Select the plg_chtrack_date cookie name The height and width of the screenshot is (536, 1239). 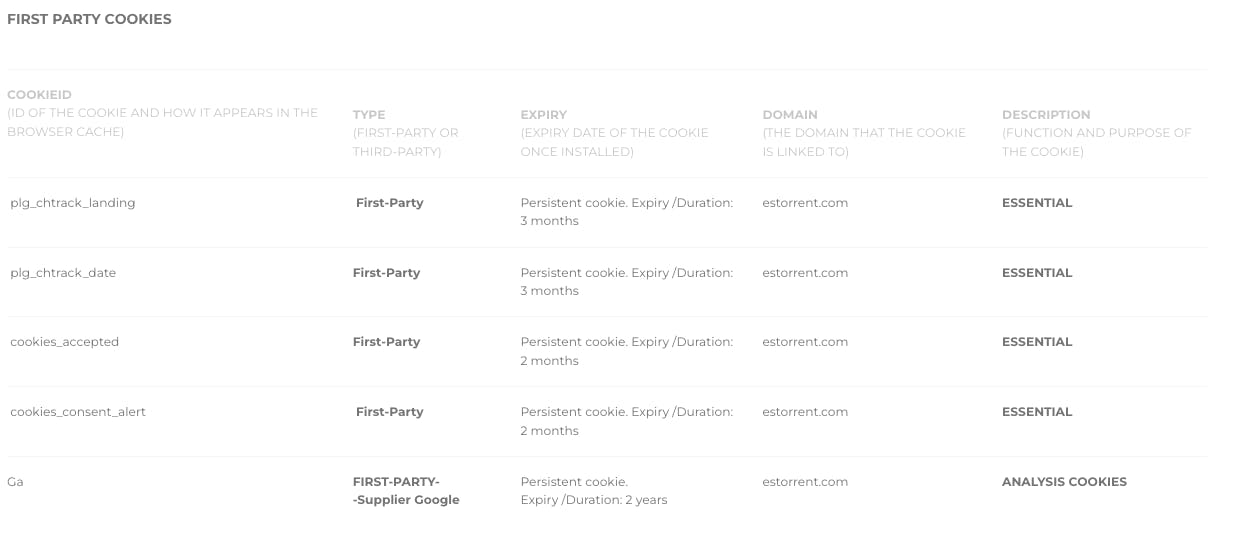tap(63, 273)
